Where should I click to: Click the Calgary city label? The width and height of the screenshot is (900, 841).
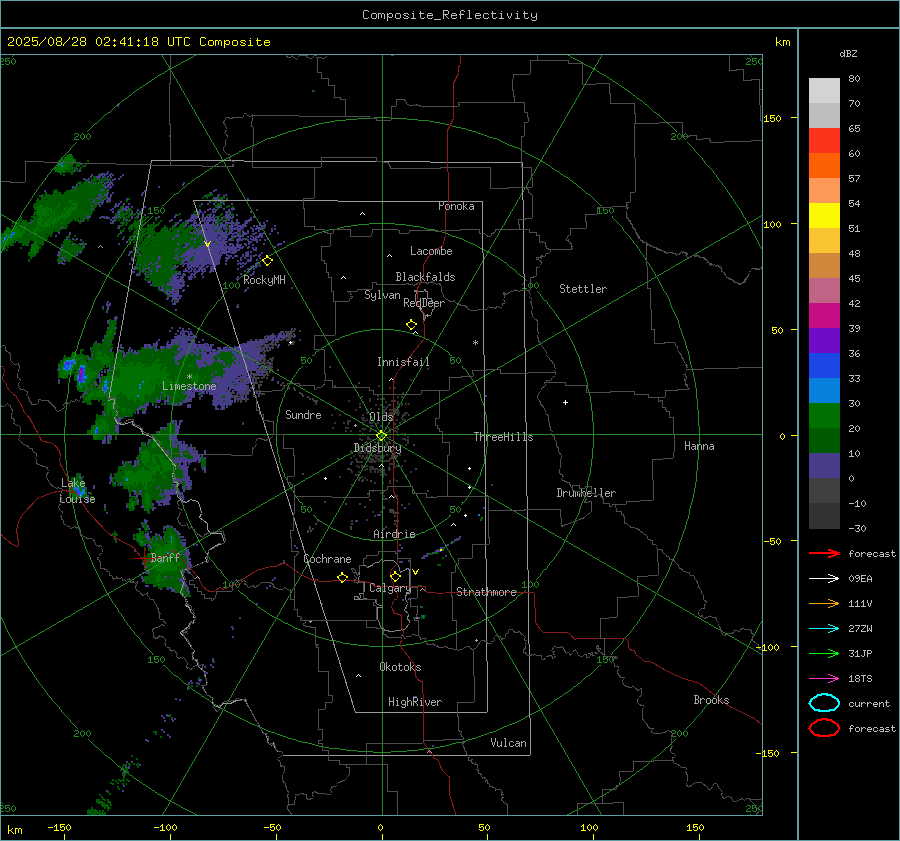[390, 588]
